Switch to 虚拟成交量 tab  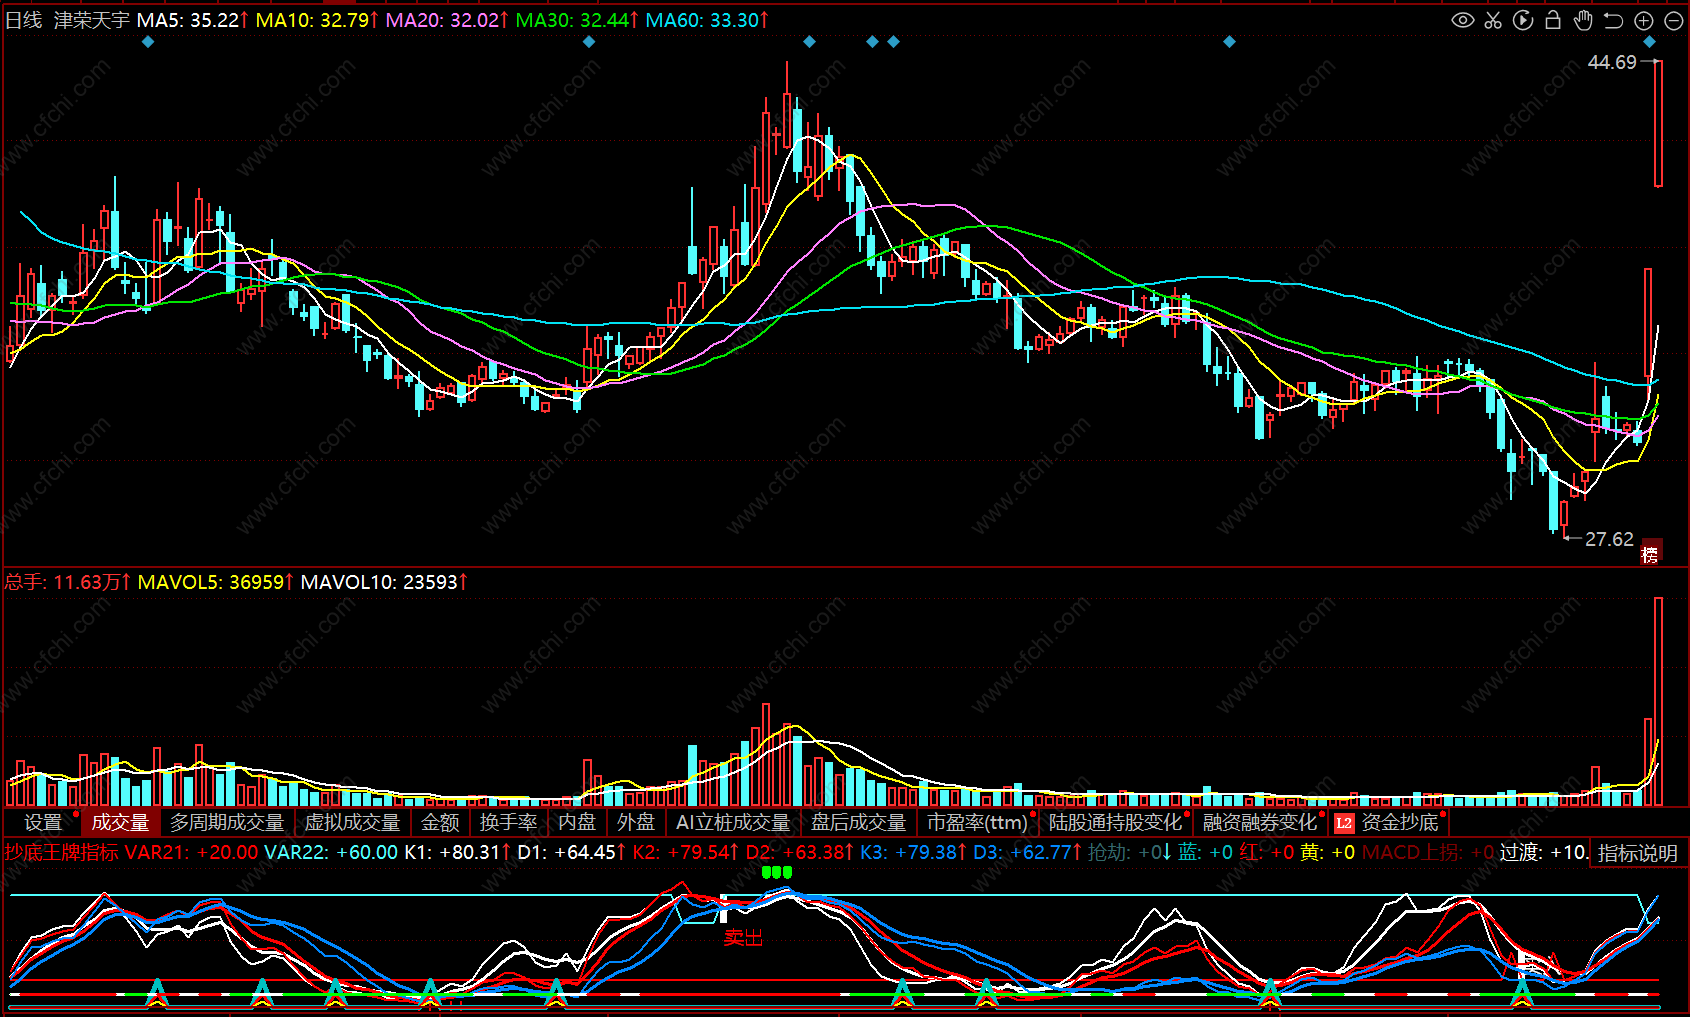click(x=352, y=822)
